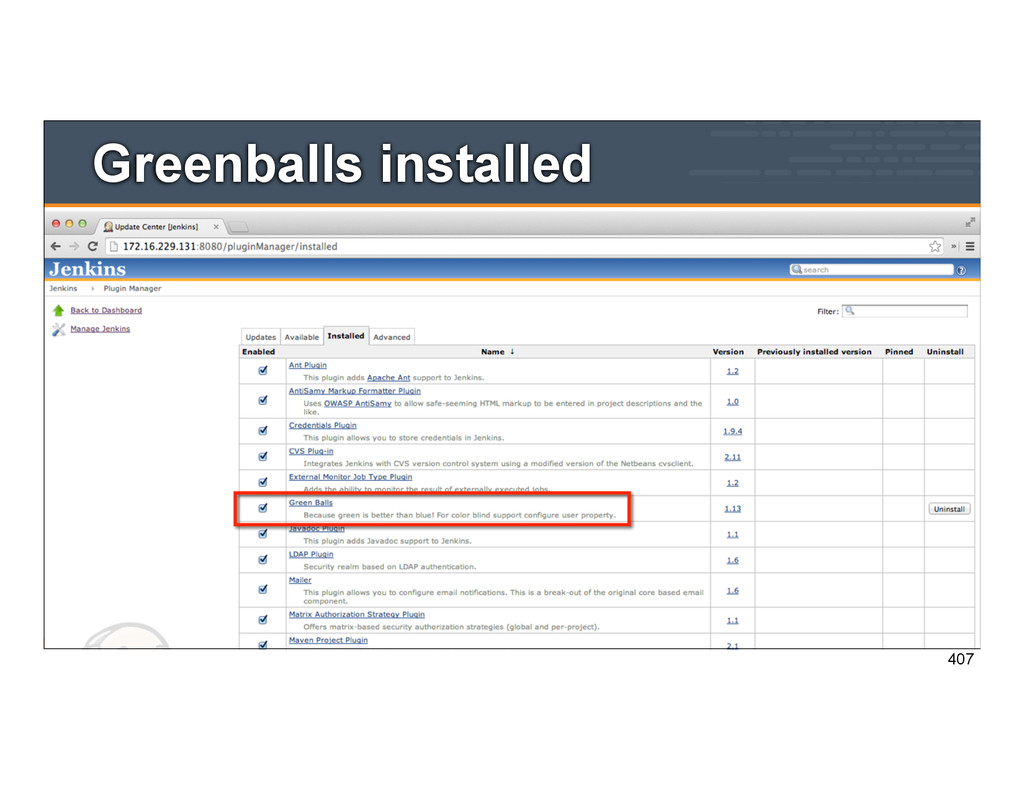Viewport: 1024px width, 791px height.
Task: Disable Matrix Authorization Strategy checkbox
Action: coord(263,619)
